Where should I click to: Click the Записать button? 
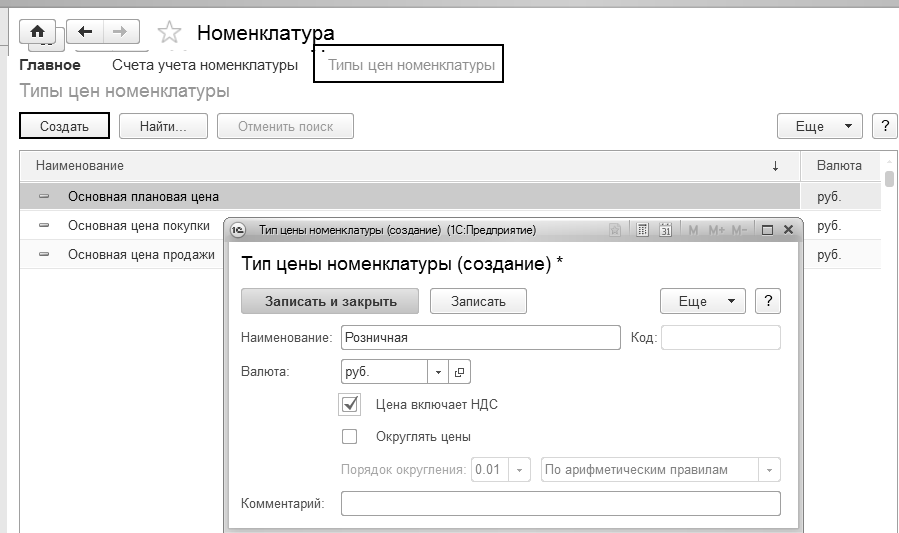point(478,301)
